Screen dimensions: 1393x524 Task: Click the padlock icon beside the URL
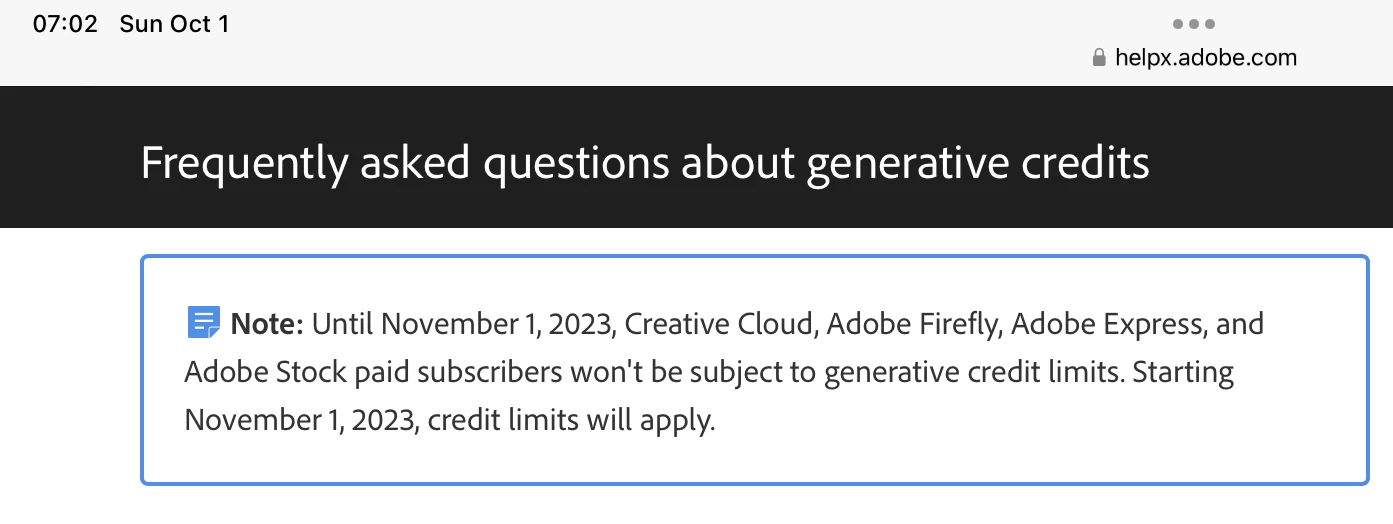pos(1100,58)
